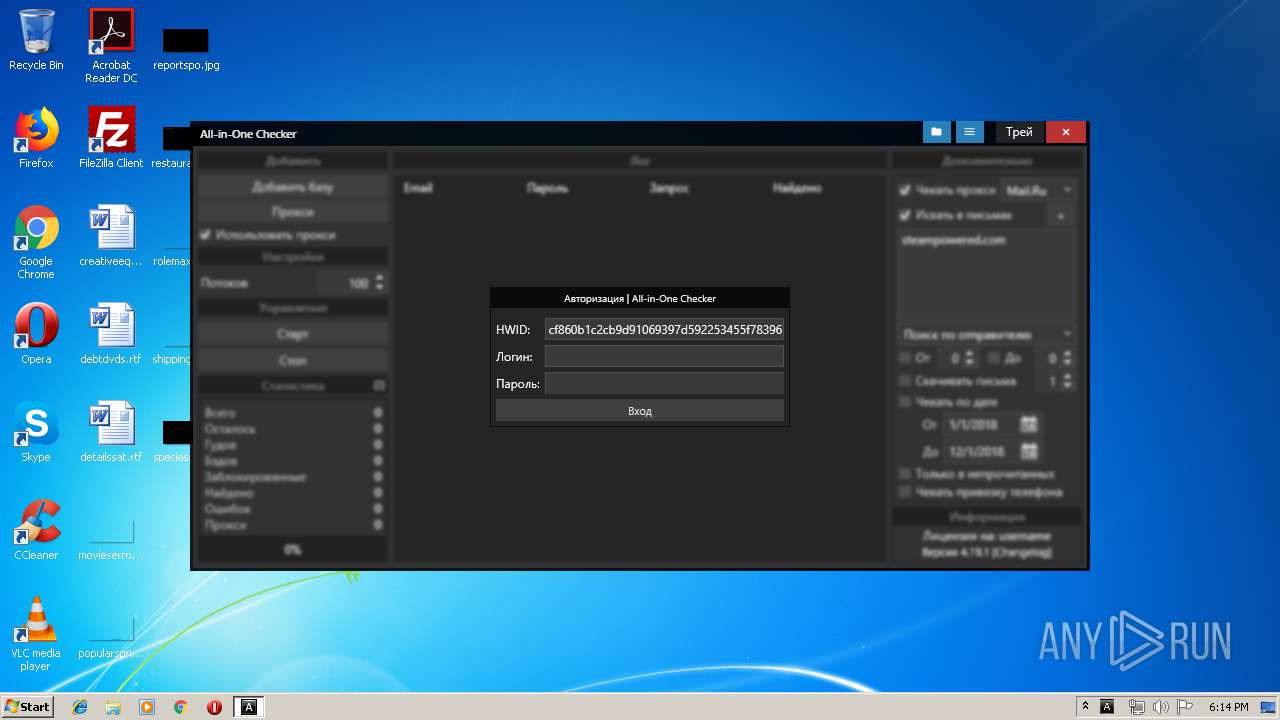This screenshot has height=720, width=1280.
Task: Toggle the От checkbox
Action: pyautogui.click(x=905, y=358)
